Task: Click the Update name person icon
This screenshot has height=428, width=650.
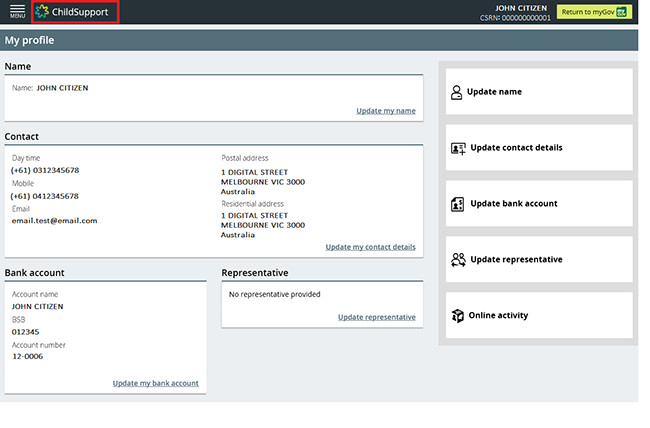Action: pyautogui.click(x=457, y=92)
